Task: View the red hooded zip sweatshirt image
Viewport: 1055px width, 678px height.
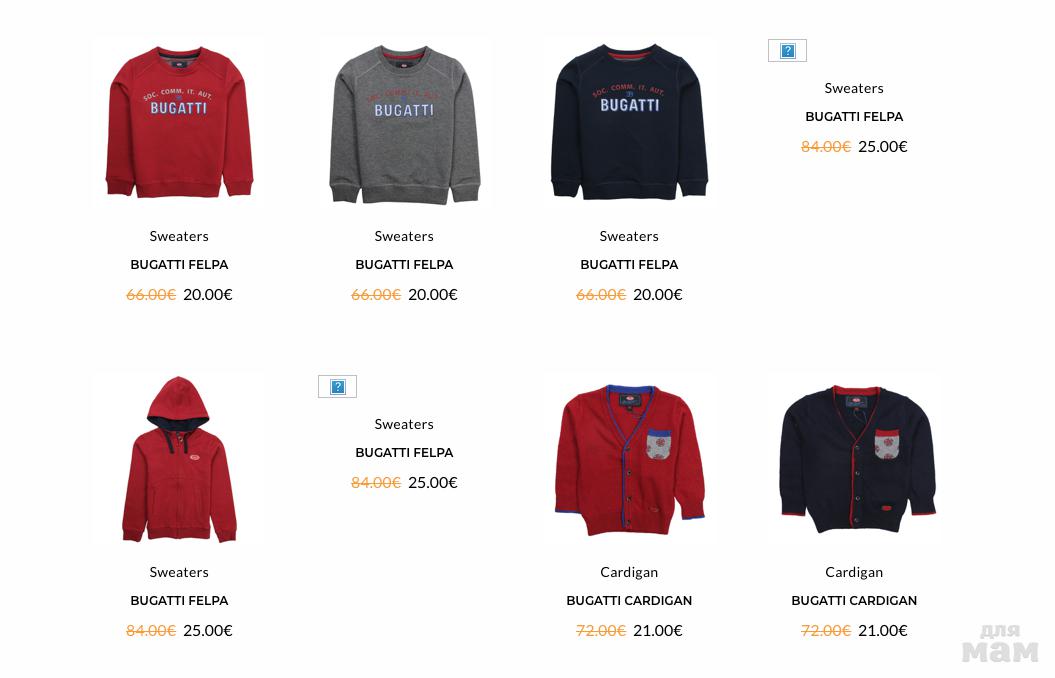Action: click(179, 459)
